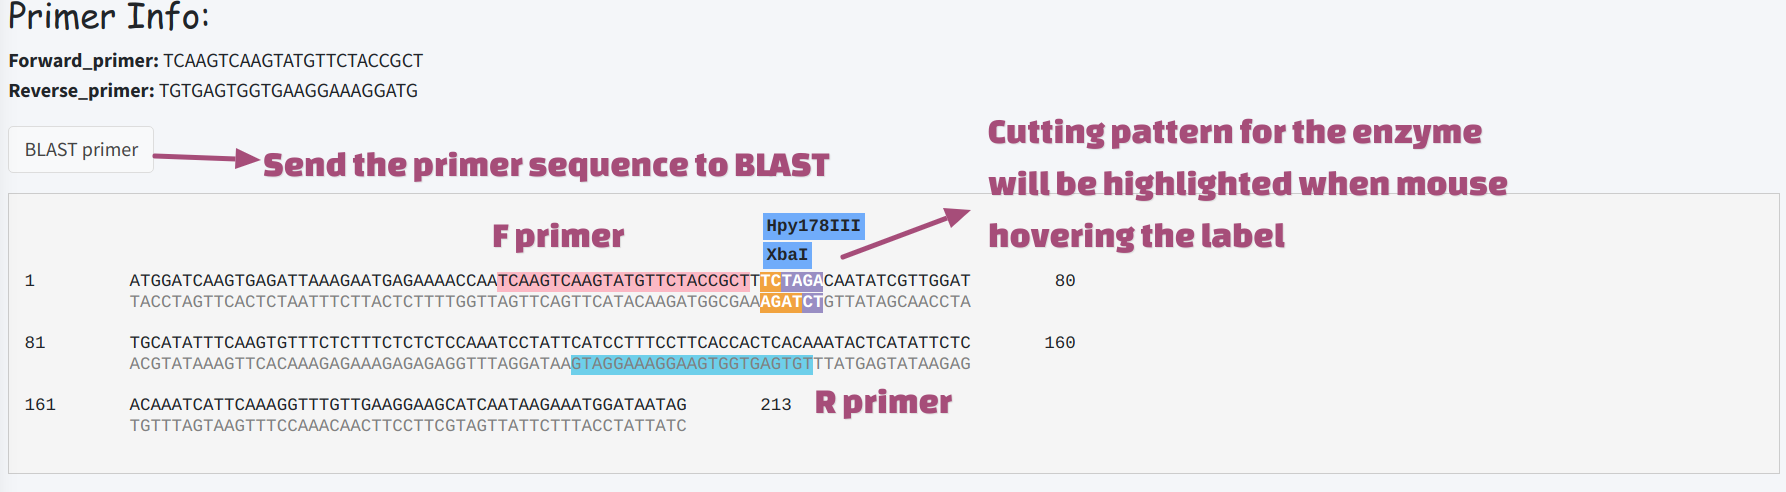Click the Reverse_primer sequence text

(x=288, y=91)
